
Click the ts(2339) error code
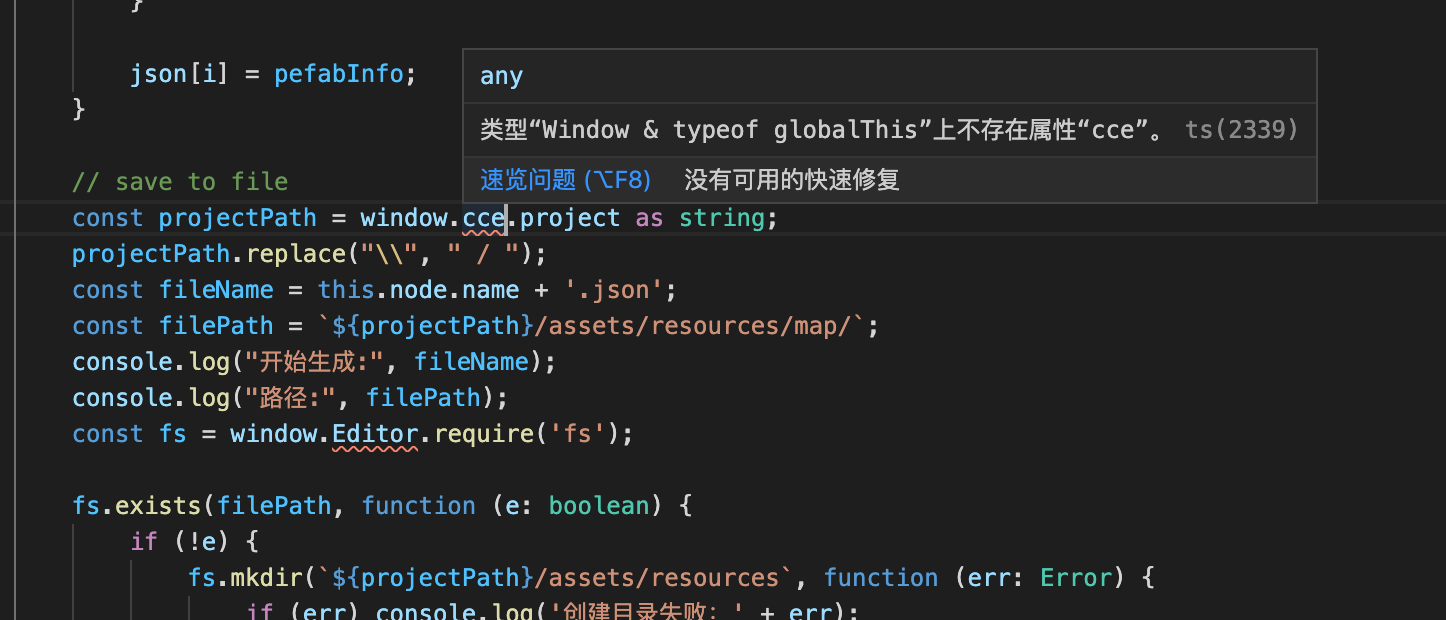1241,130
